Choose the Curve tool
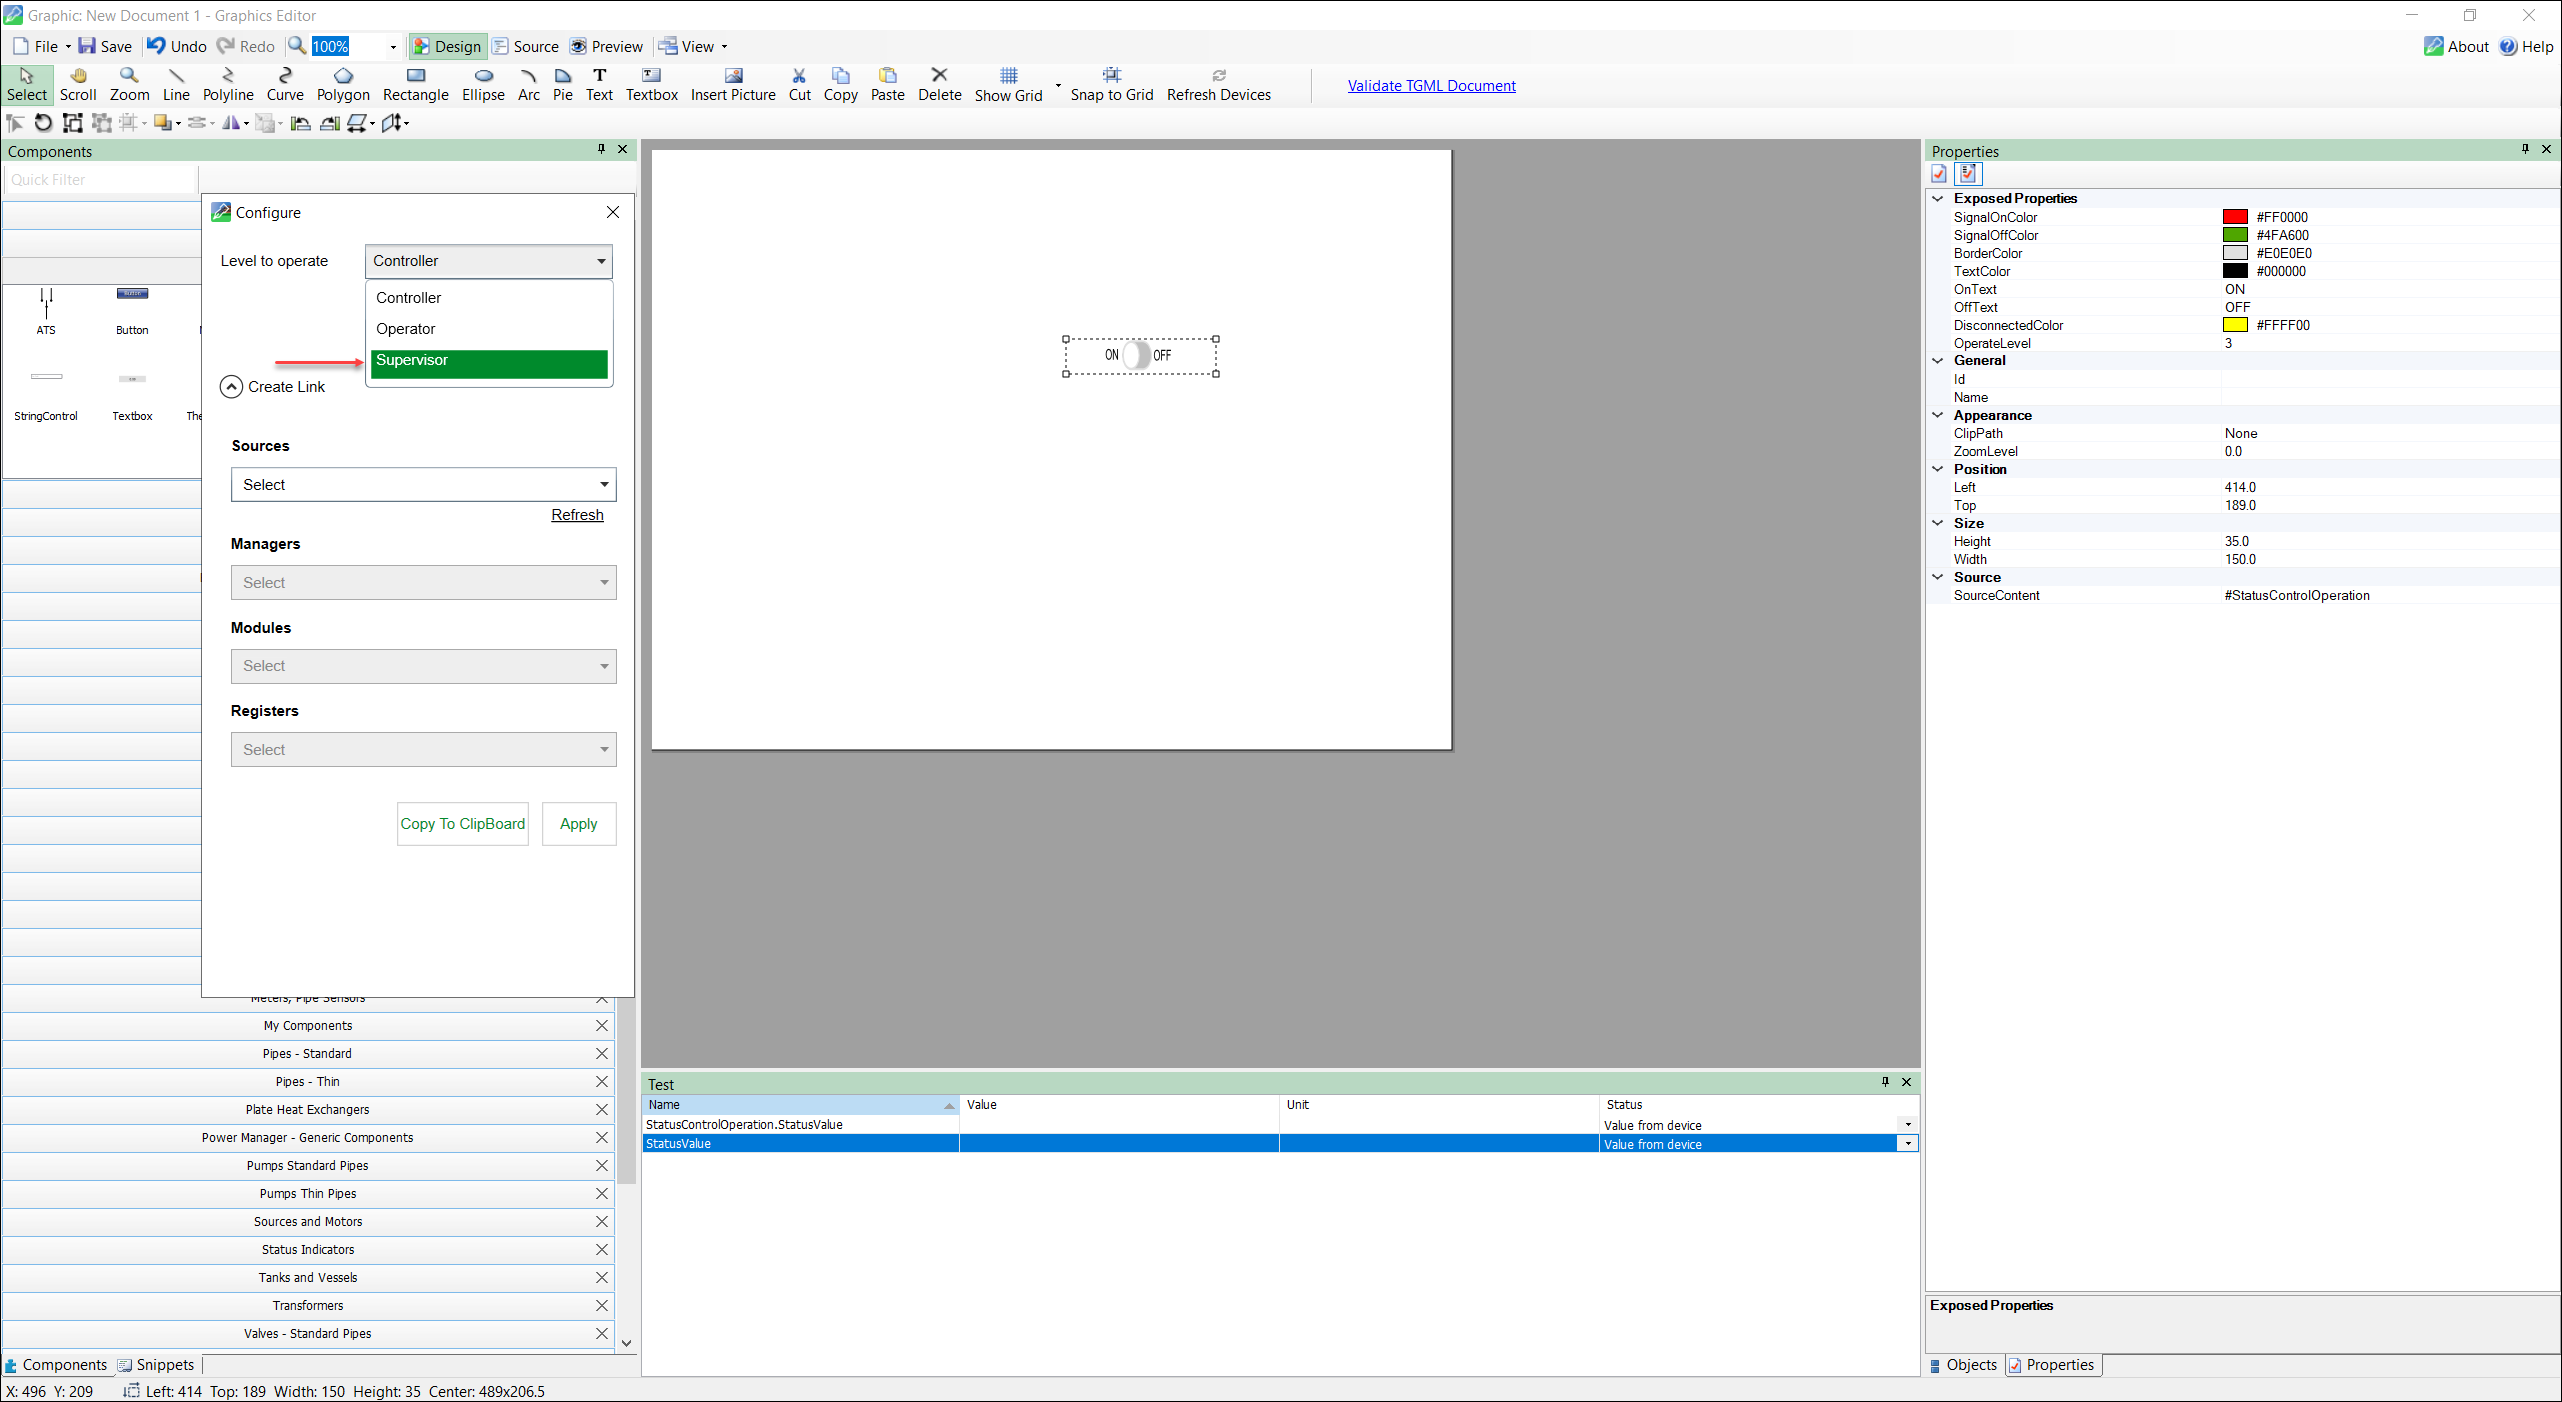 click(x=285, y=84)
